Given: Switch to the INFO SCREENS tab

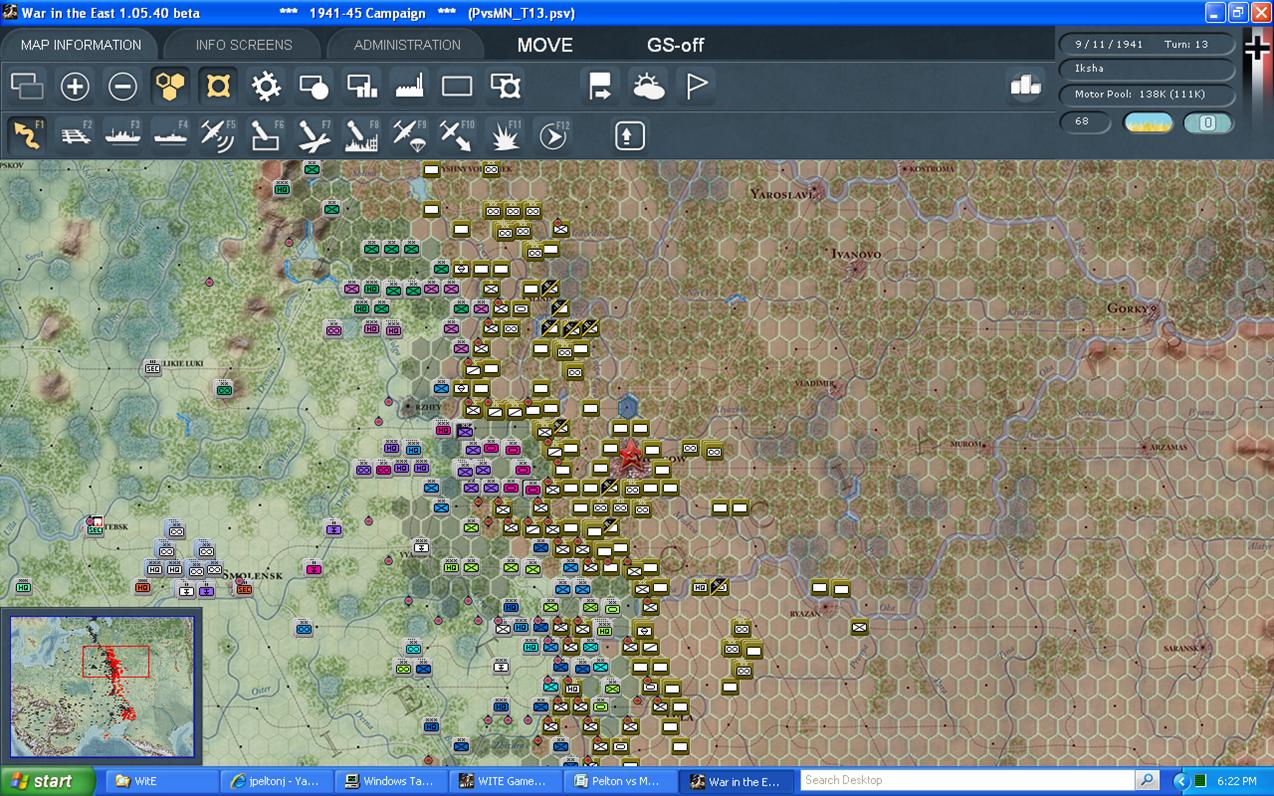Looking at the screenshot, I should 244,45.
